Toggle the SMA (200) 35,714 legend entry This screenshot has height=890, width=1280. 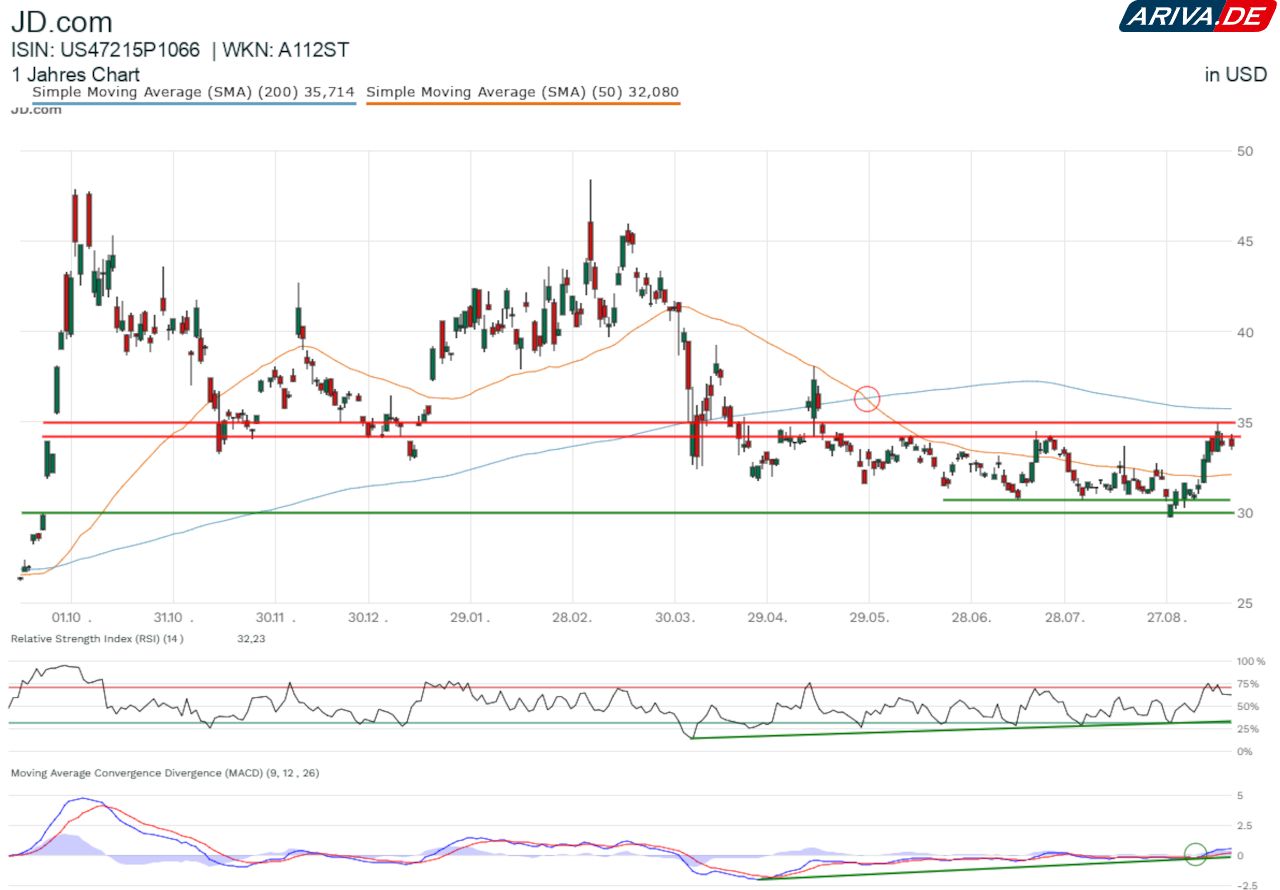[x=194, y=93]
